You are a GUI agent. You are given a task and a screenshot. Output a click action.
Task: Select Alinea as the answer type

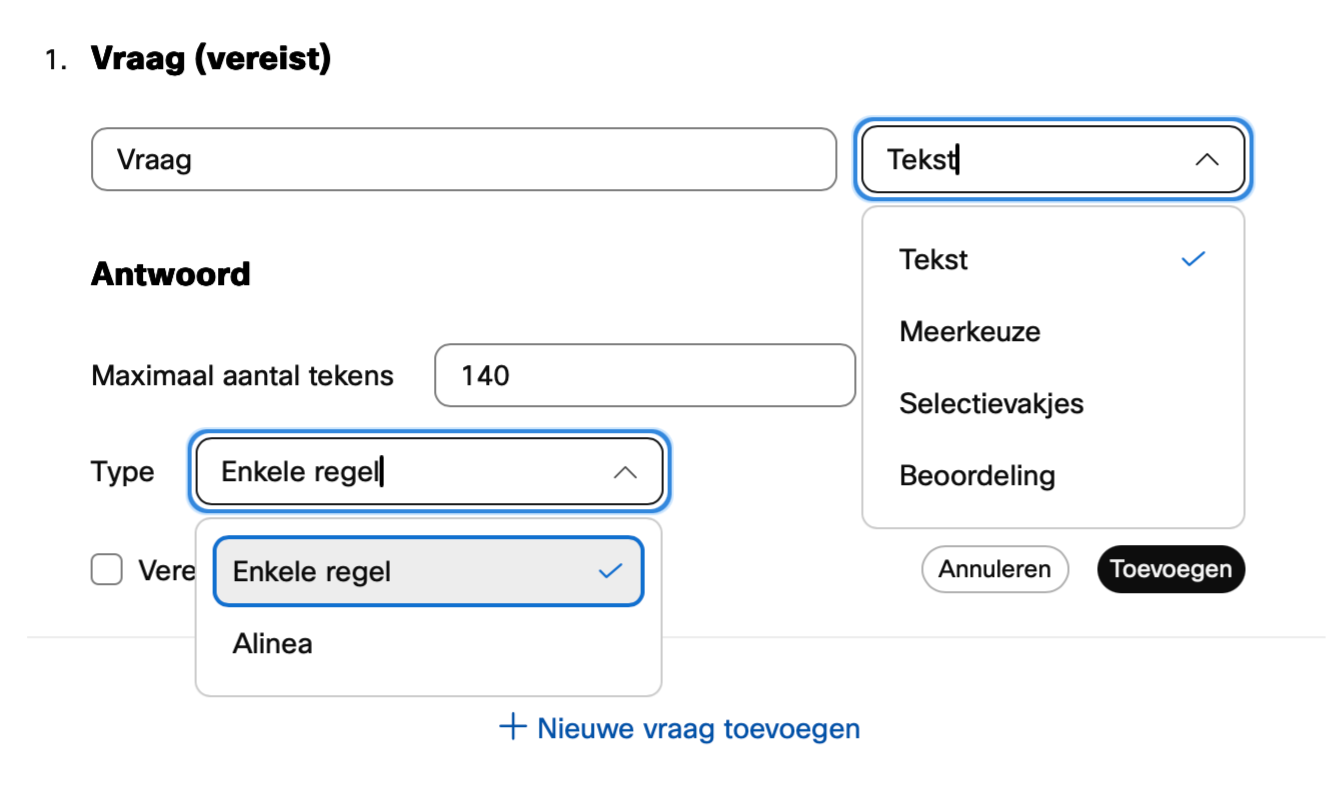[272, 643]
